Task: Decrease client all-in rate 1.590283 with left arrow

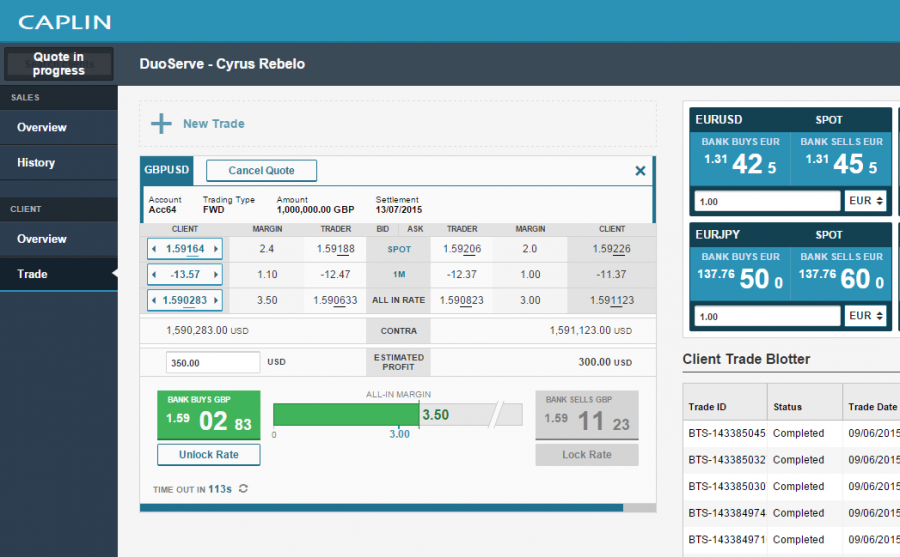Action: (154, 300)
